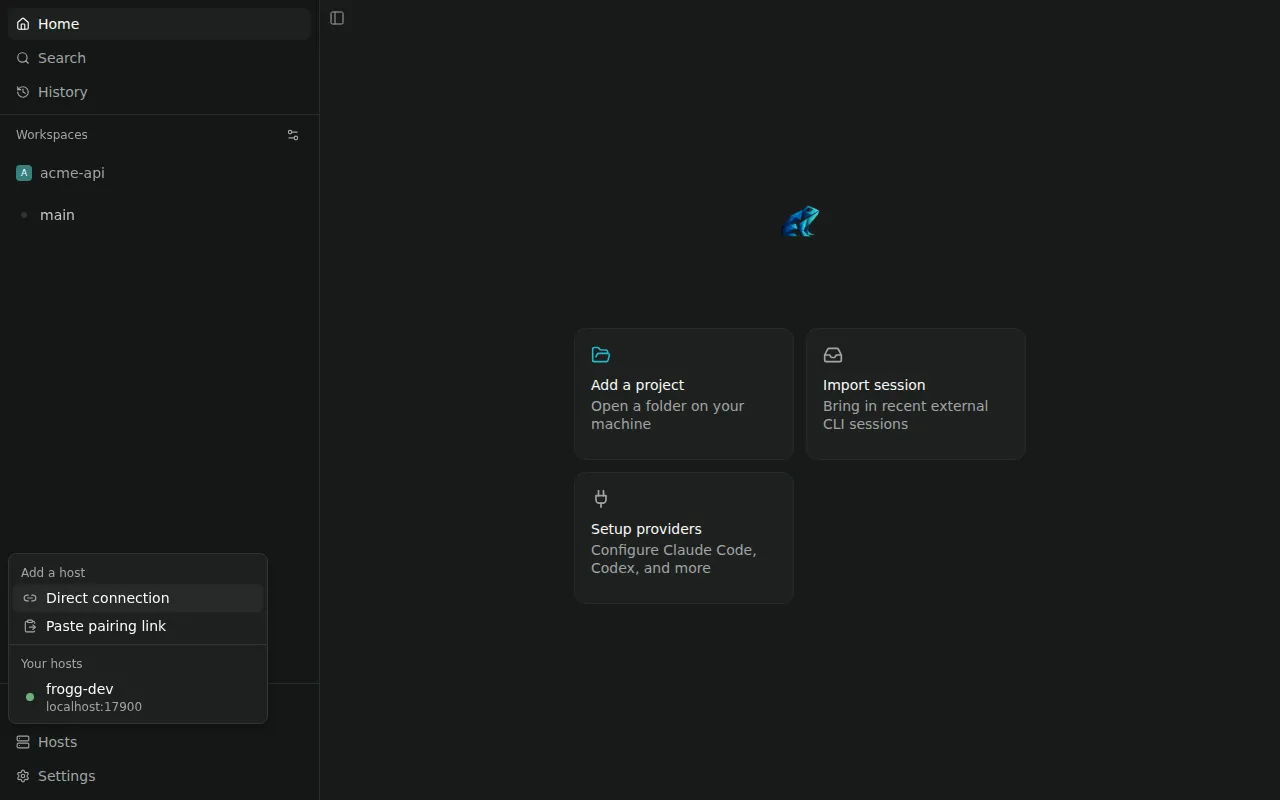This screenshot has width=1280, height=800.
Task: Open the Add a project card
Action: (684, 394)
